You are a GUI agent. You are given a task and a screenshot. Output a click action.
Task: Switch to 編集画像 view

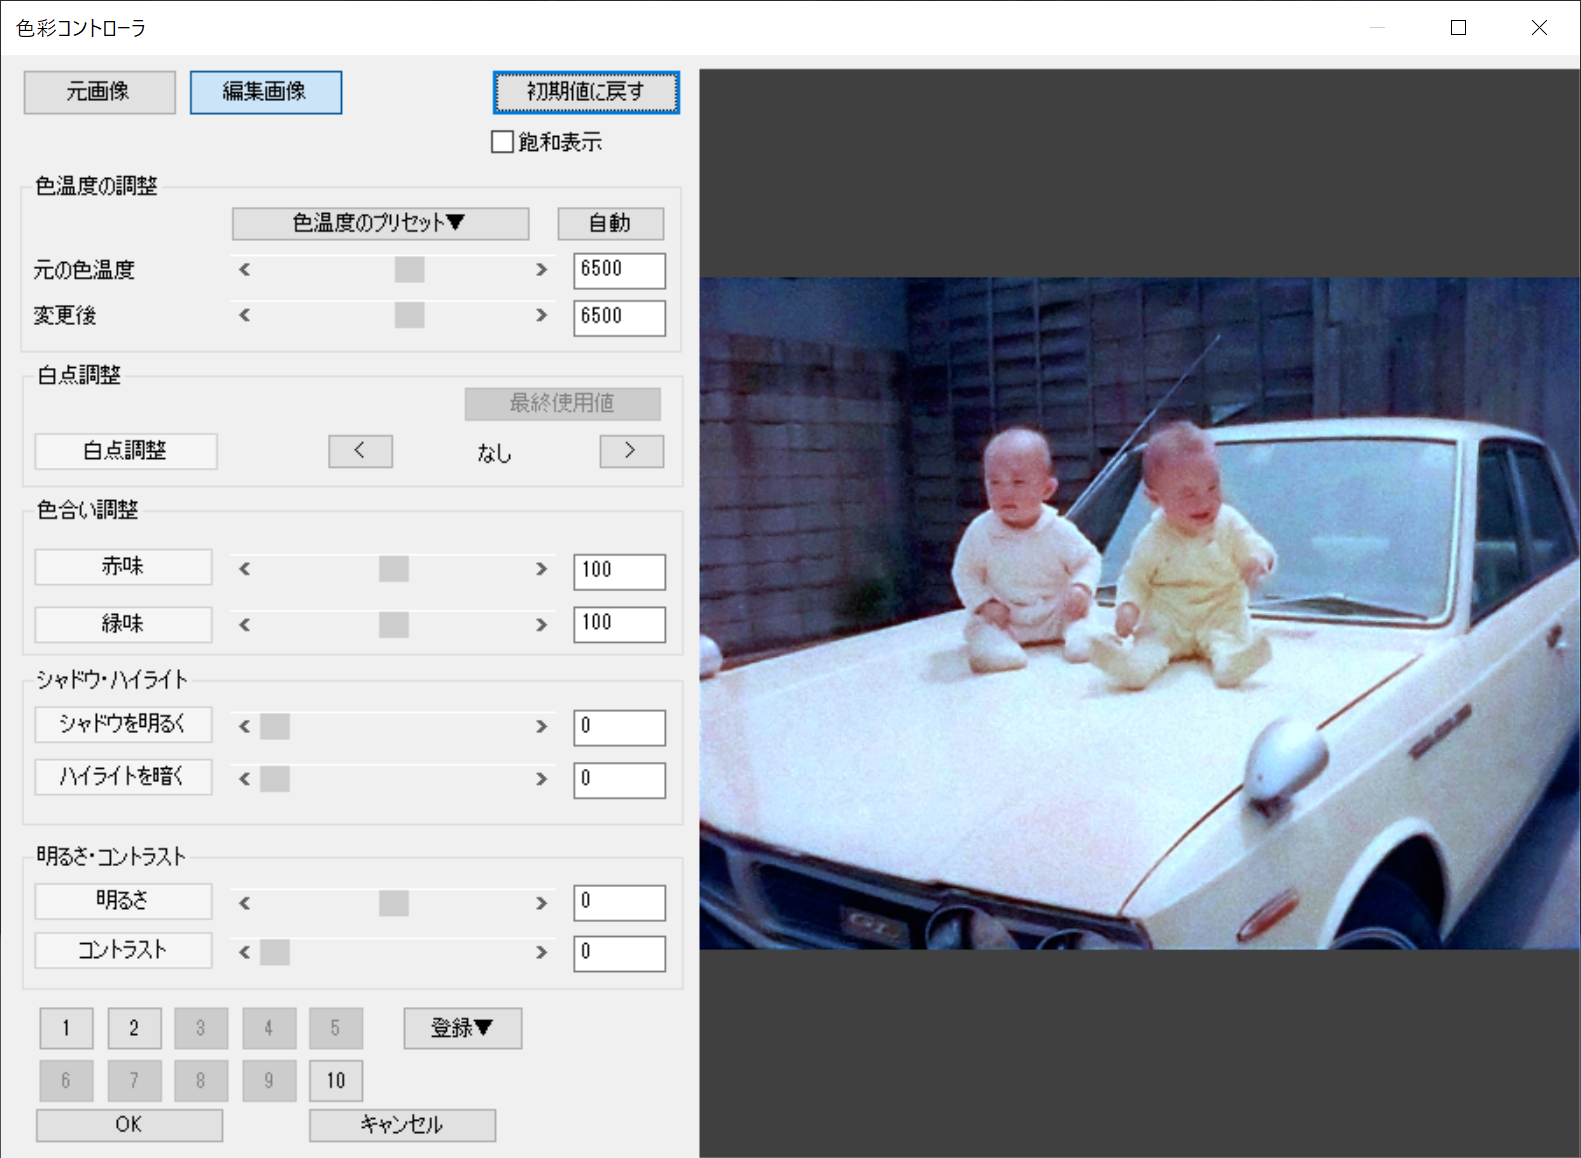point(265,92)
